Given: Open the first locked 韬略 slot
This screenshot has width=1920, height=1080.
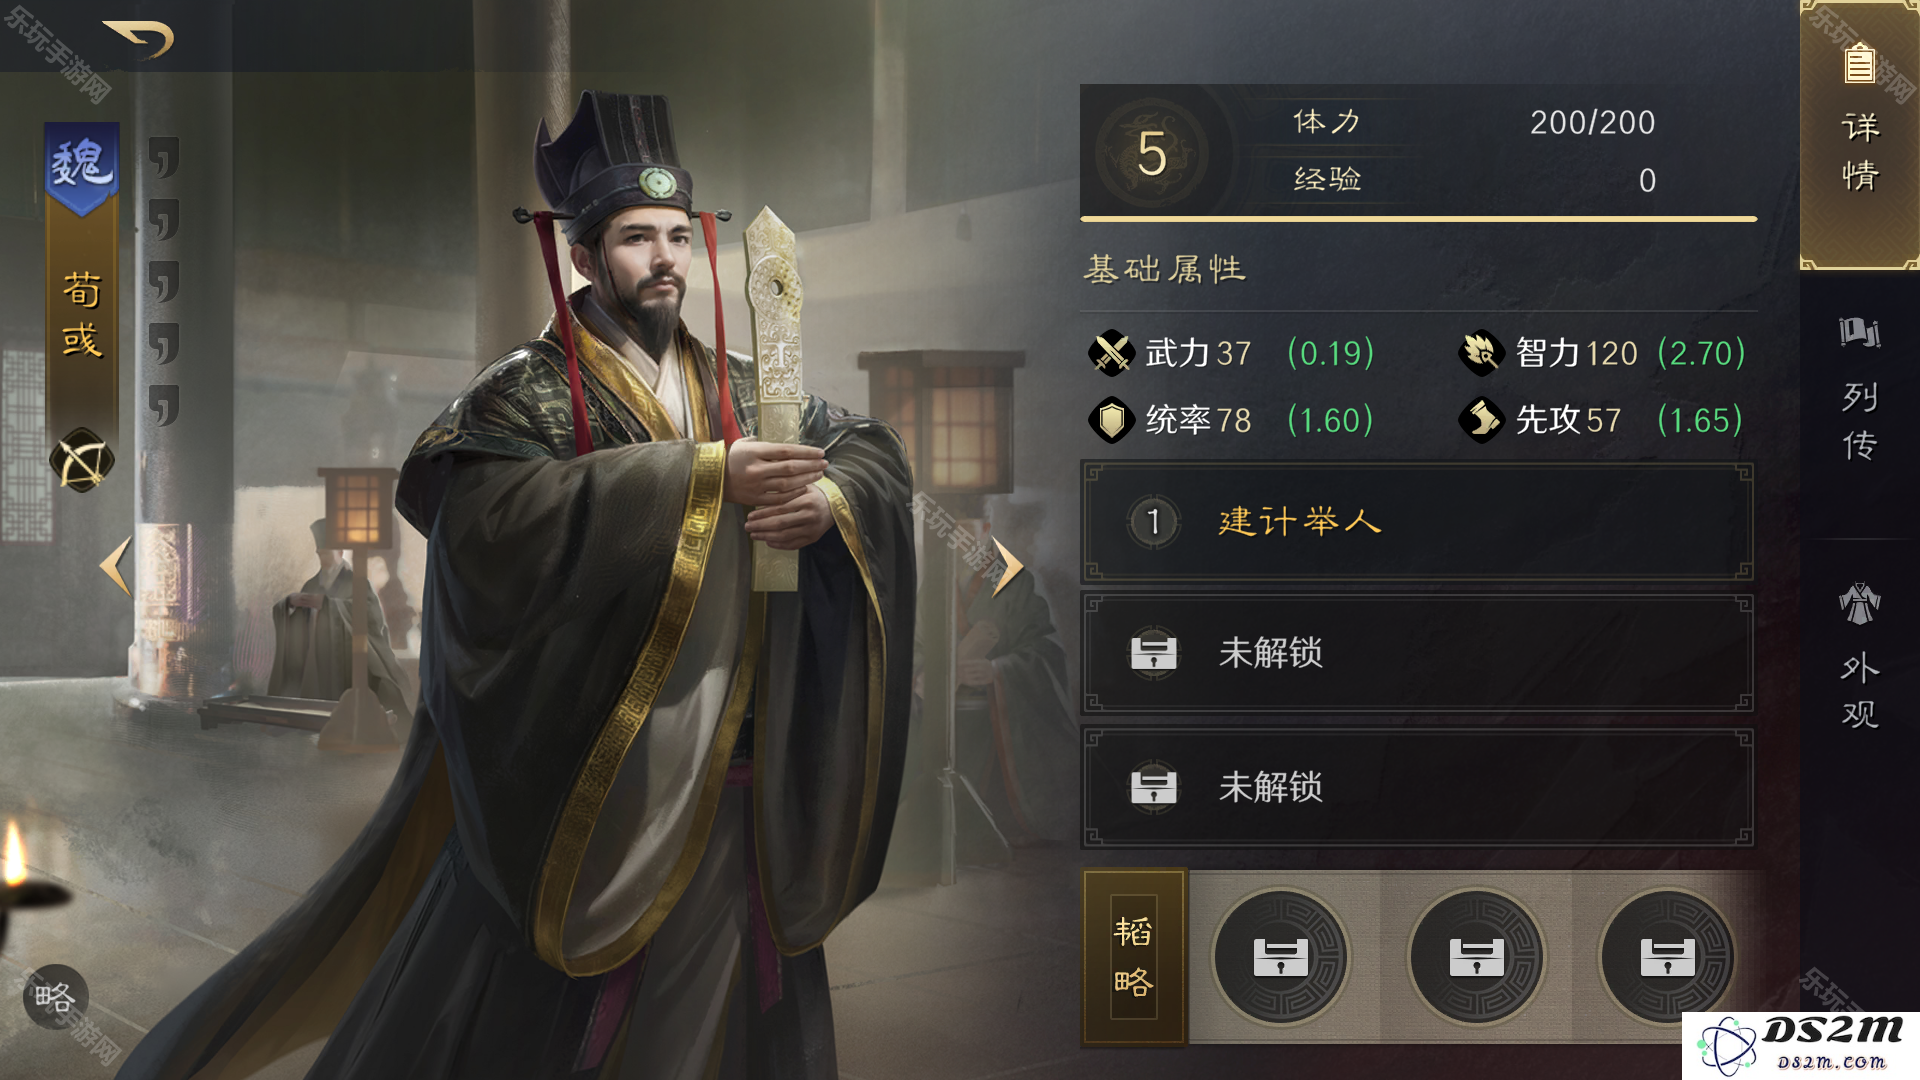Looking at the screenshot, I should 1281,957.
